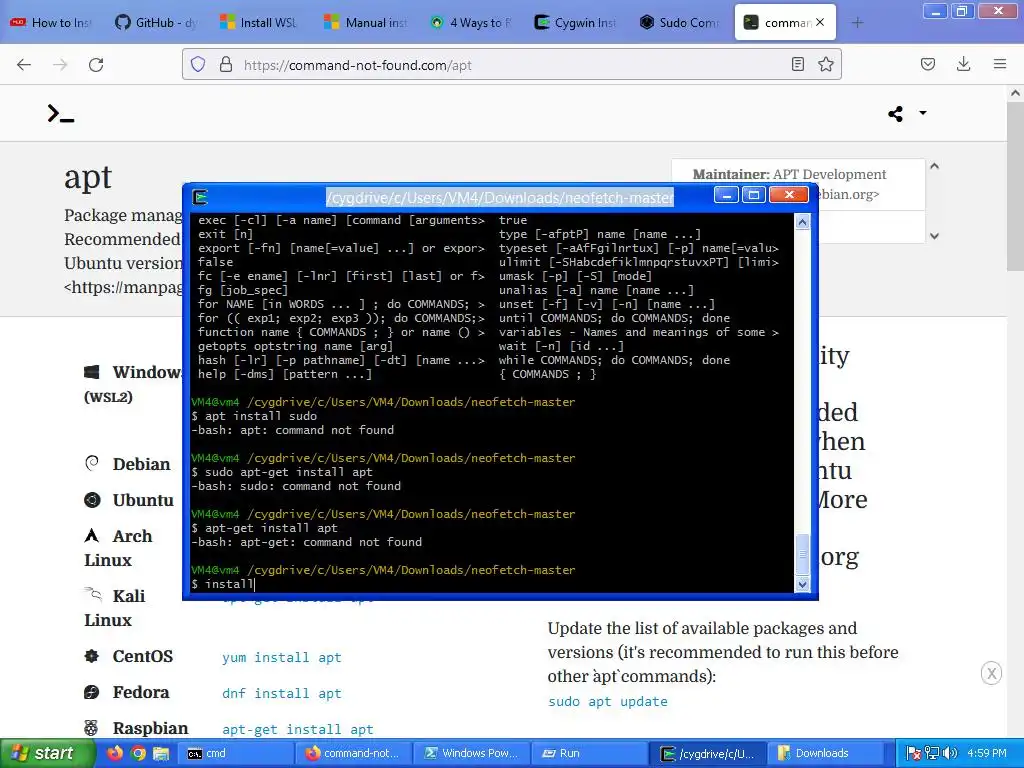Click the command-not-found terminal logo
The image size is (1024, 768).
tap(61, 114)
